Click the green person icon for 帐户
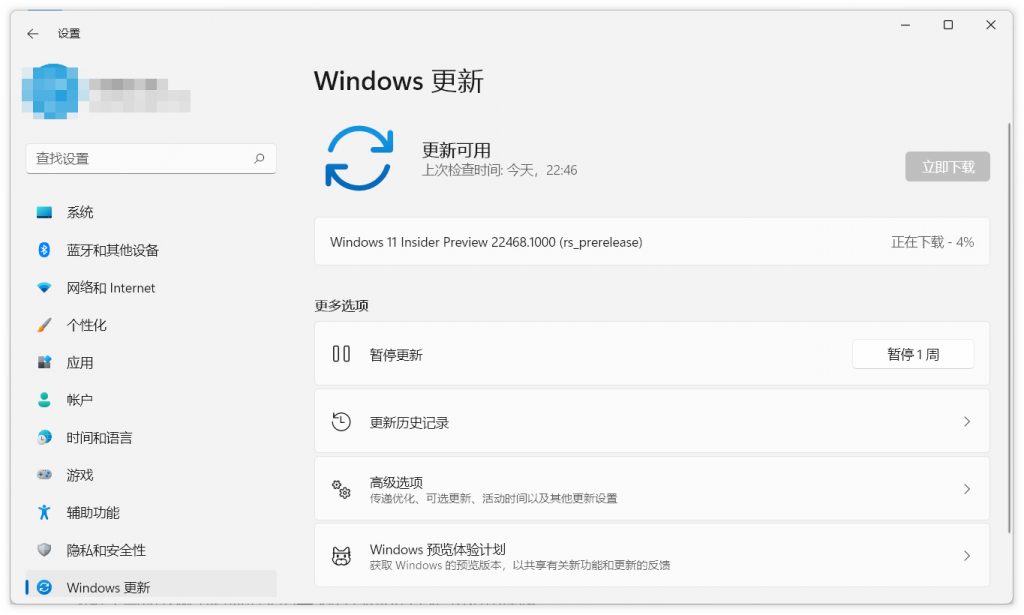 44,400
